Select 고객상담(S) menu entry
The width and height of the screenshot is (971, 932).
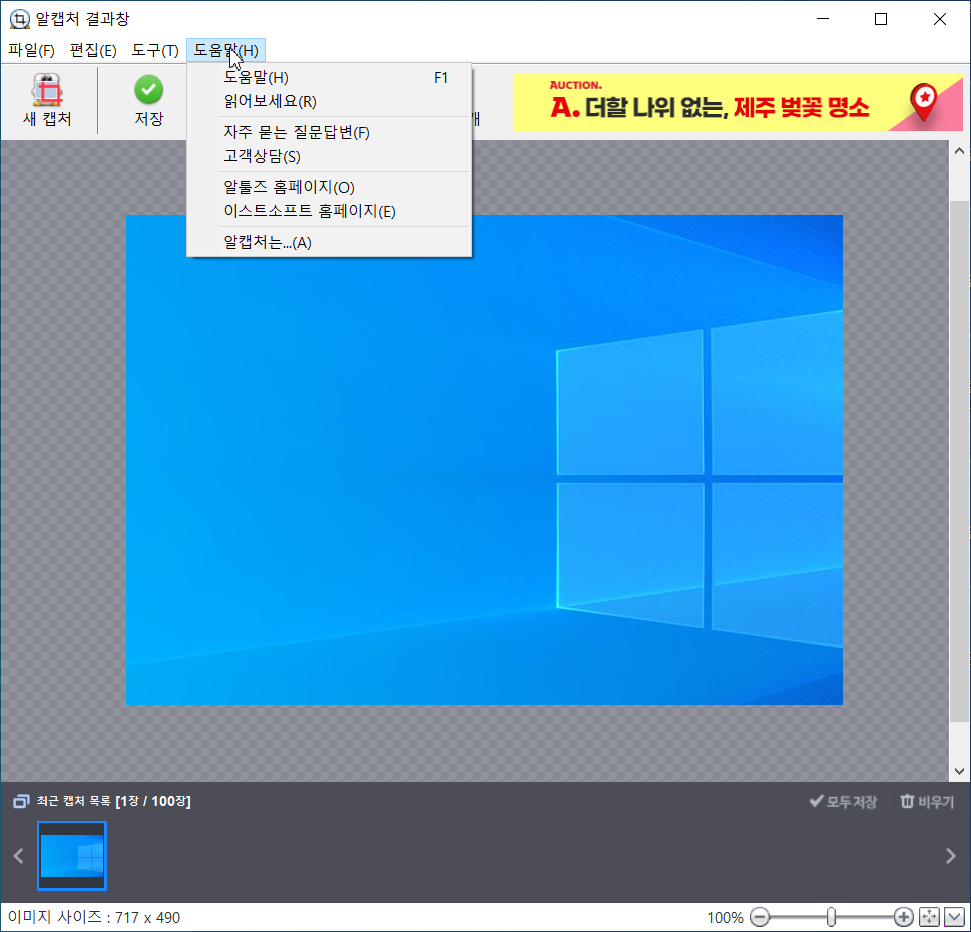(329, 156)
